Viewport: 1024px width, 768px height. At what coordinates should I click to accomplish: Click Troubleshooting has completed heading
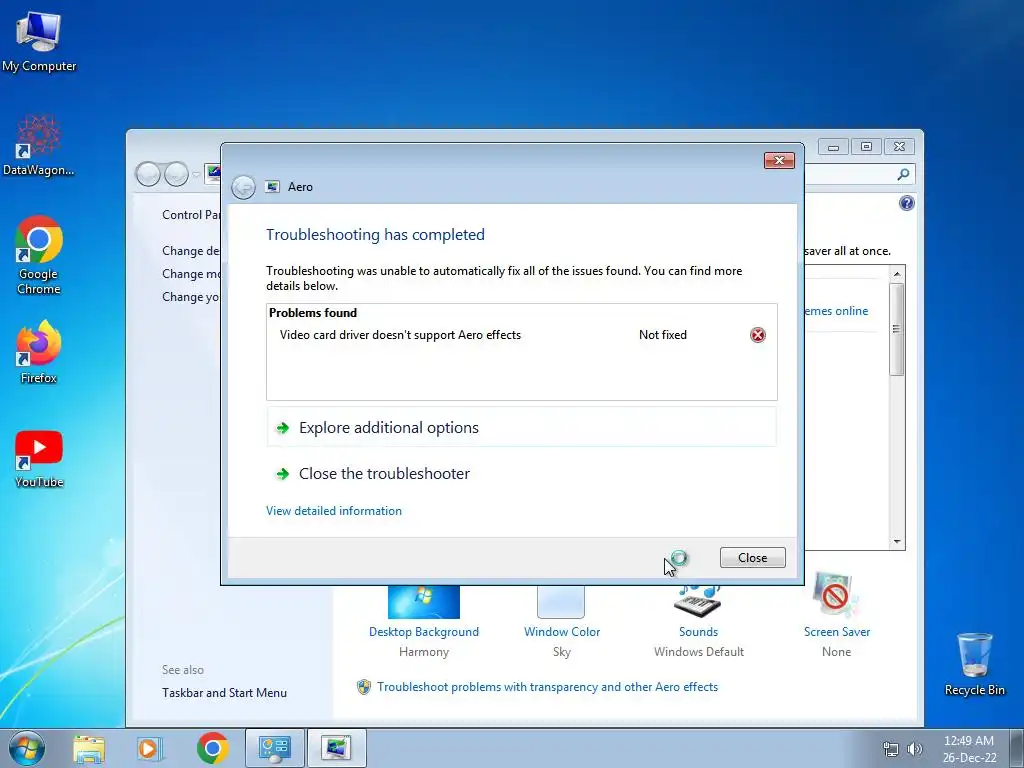coord(376,234)
